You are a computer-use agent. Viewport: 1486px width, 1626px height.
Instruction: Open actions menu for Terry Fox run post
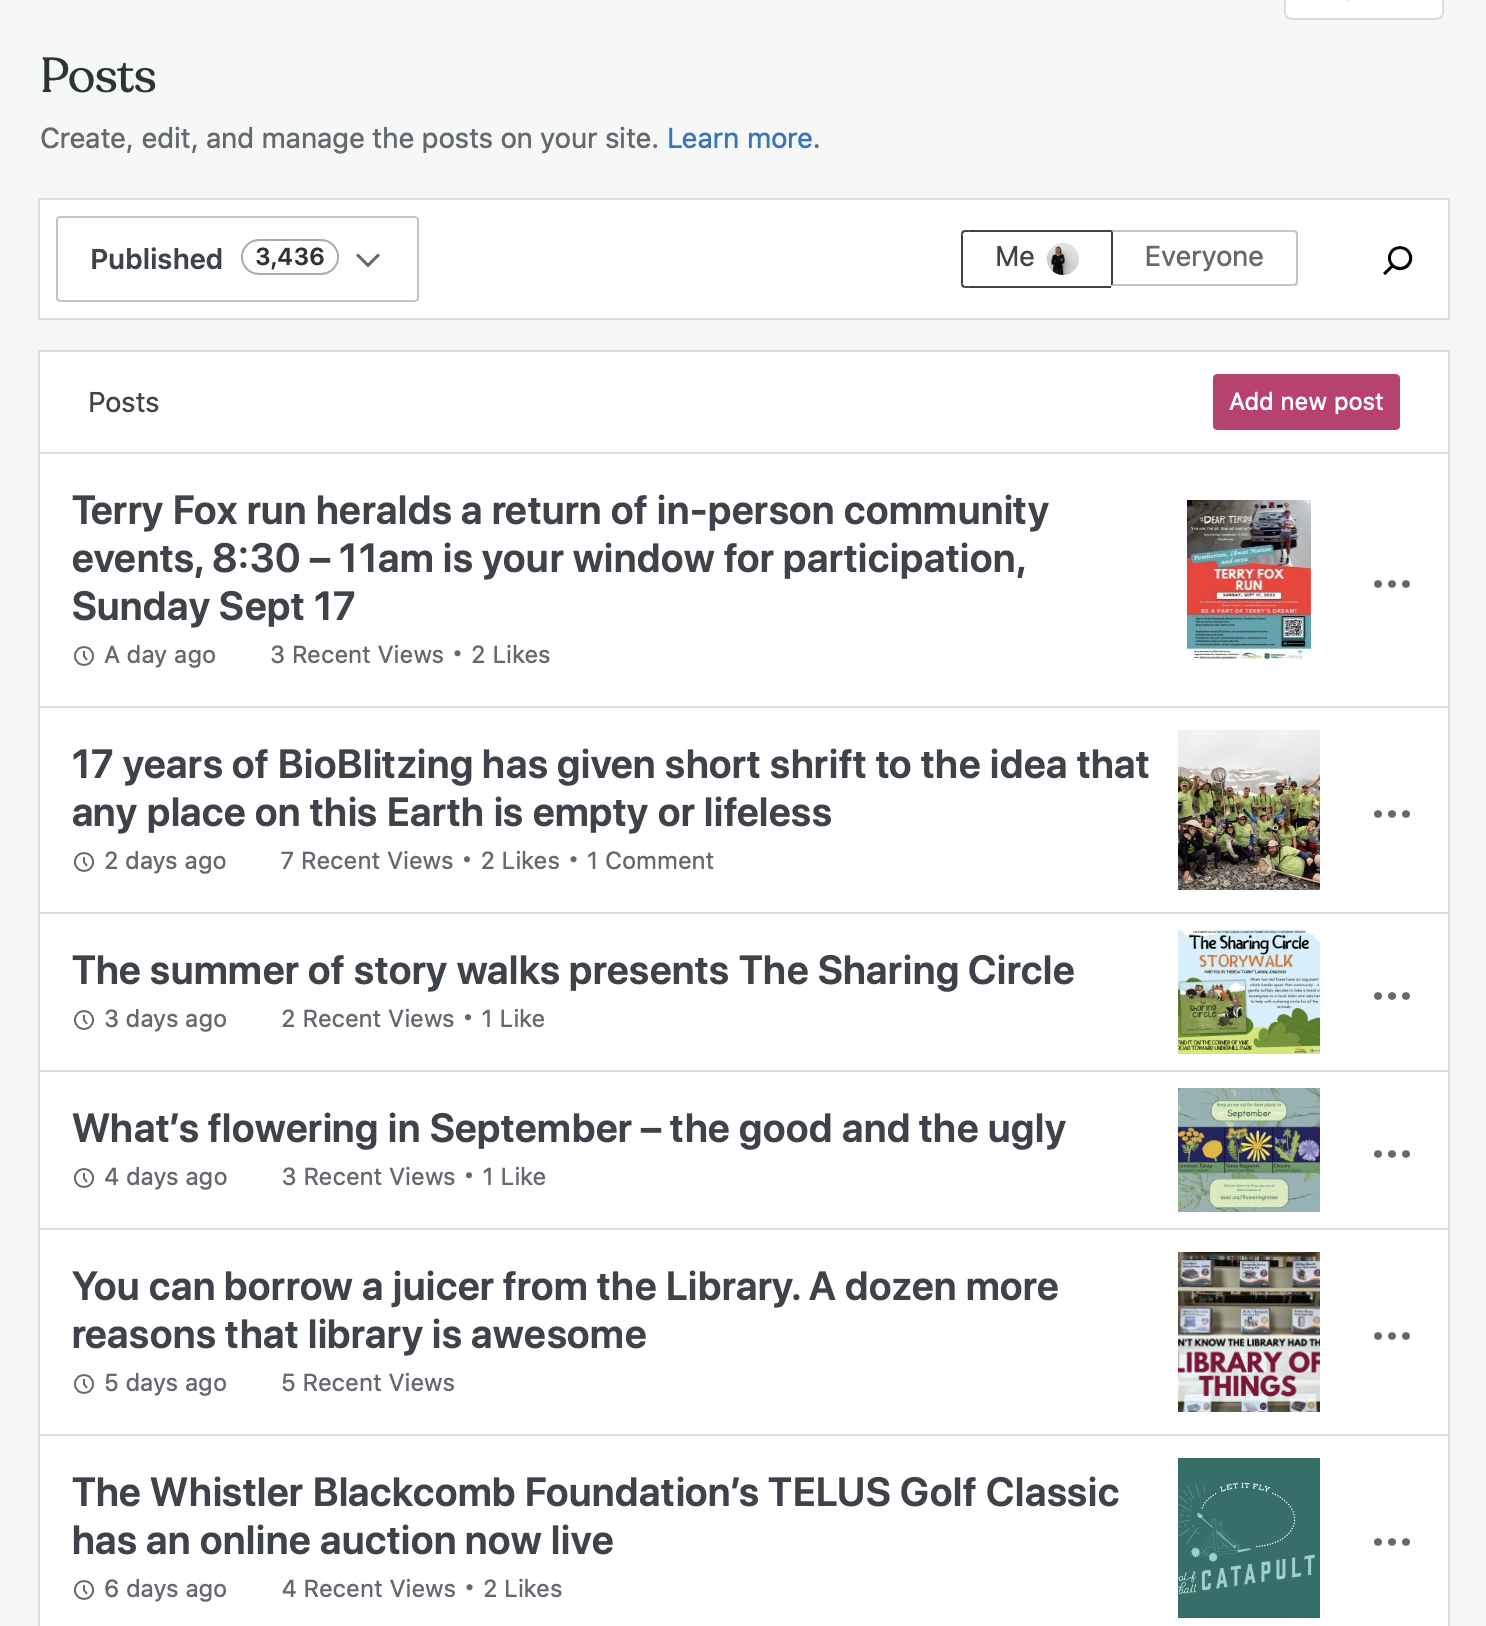pos(1391,584)
